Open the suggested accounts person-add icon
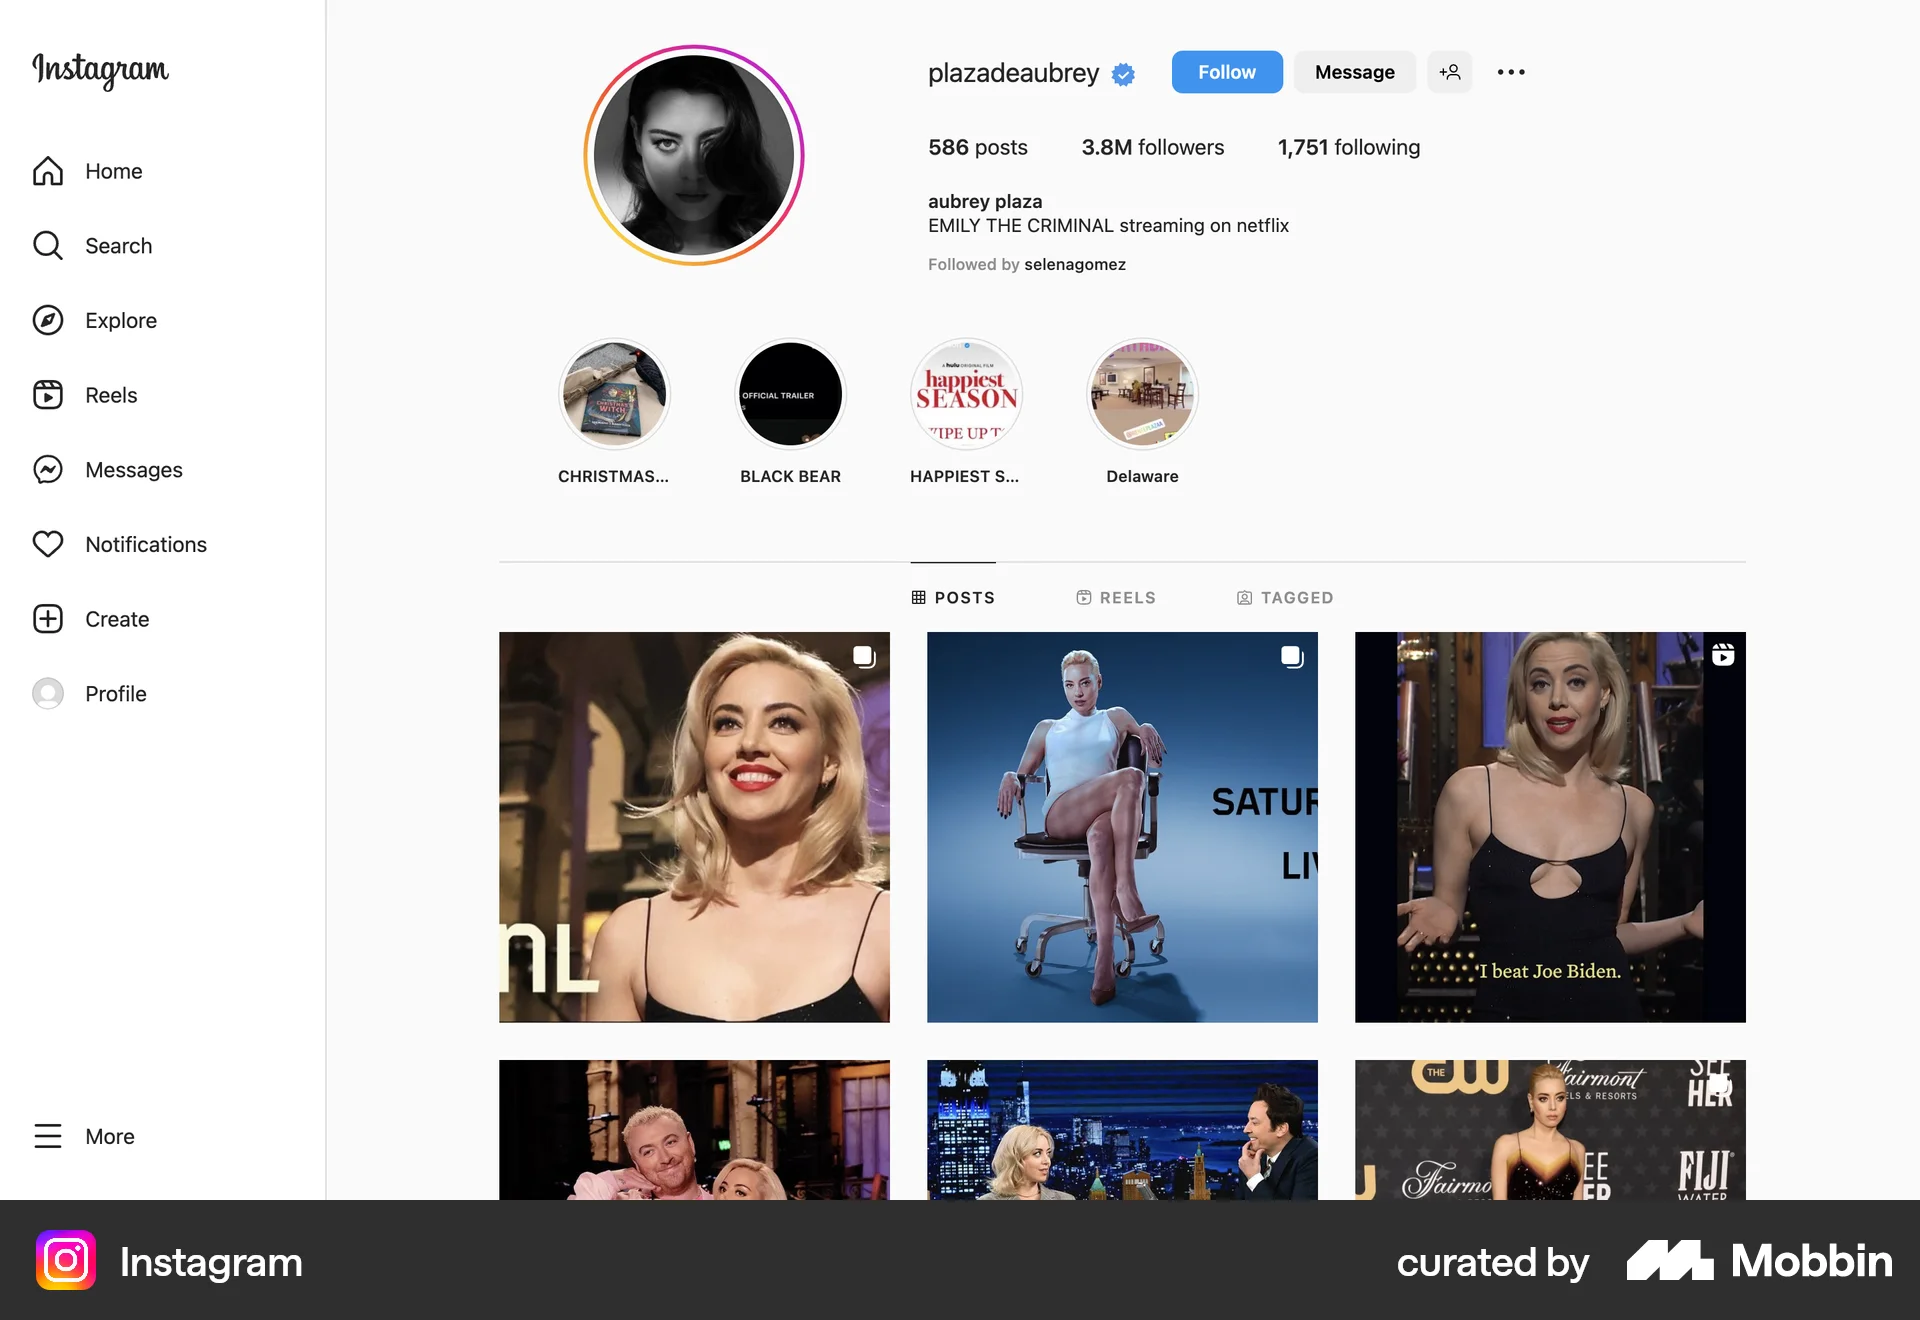Image resolution: width=1920 pixels, height=1320 pixels. (x=1450, y=71)
